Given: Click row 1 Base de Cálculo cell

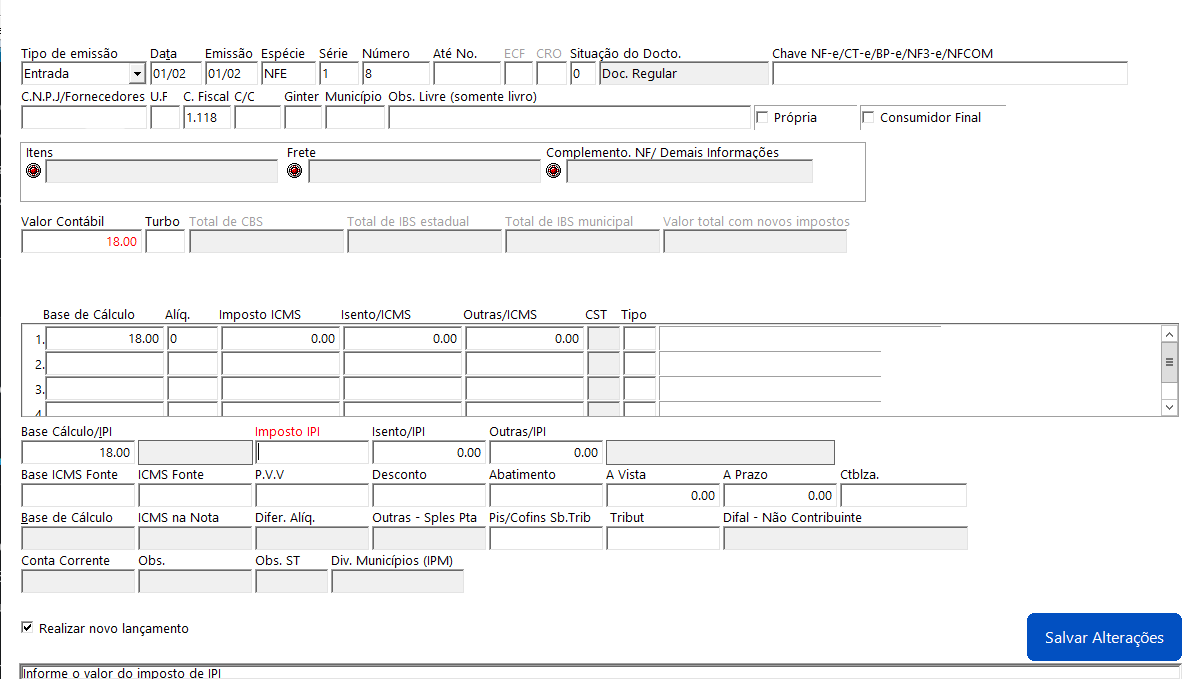Looking at the screenshot, I should pyautogui.click(x=105, y=338).
